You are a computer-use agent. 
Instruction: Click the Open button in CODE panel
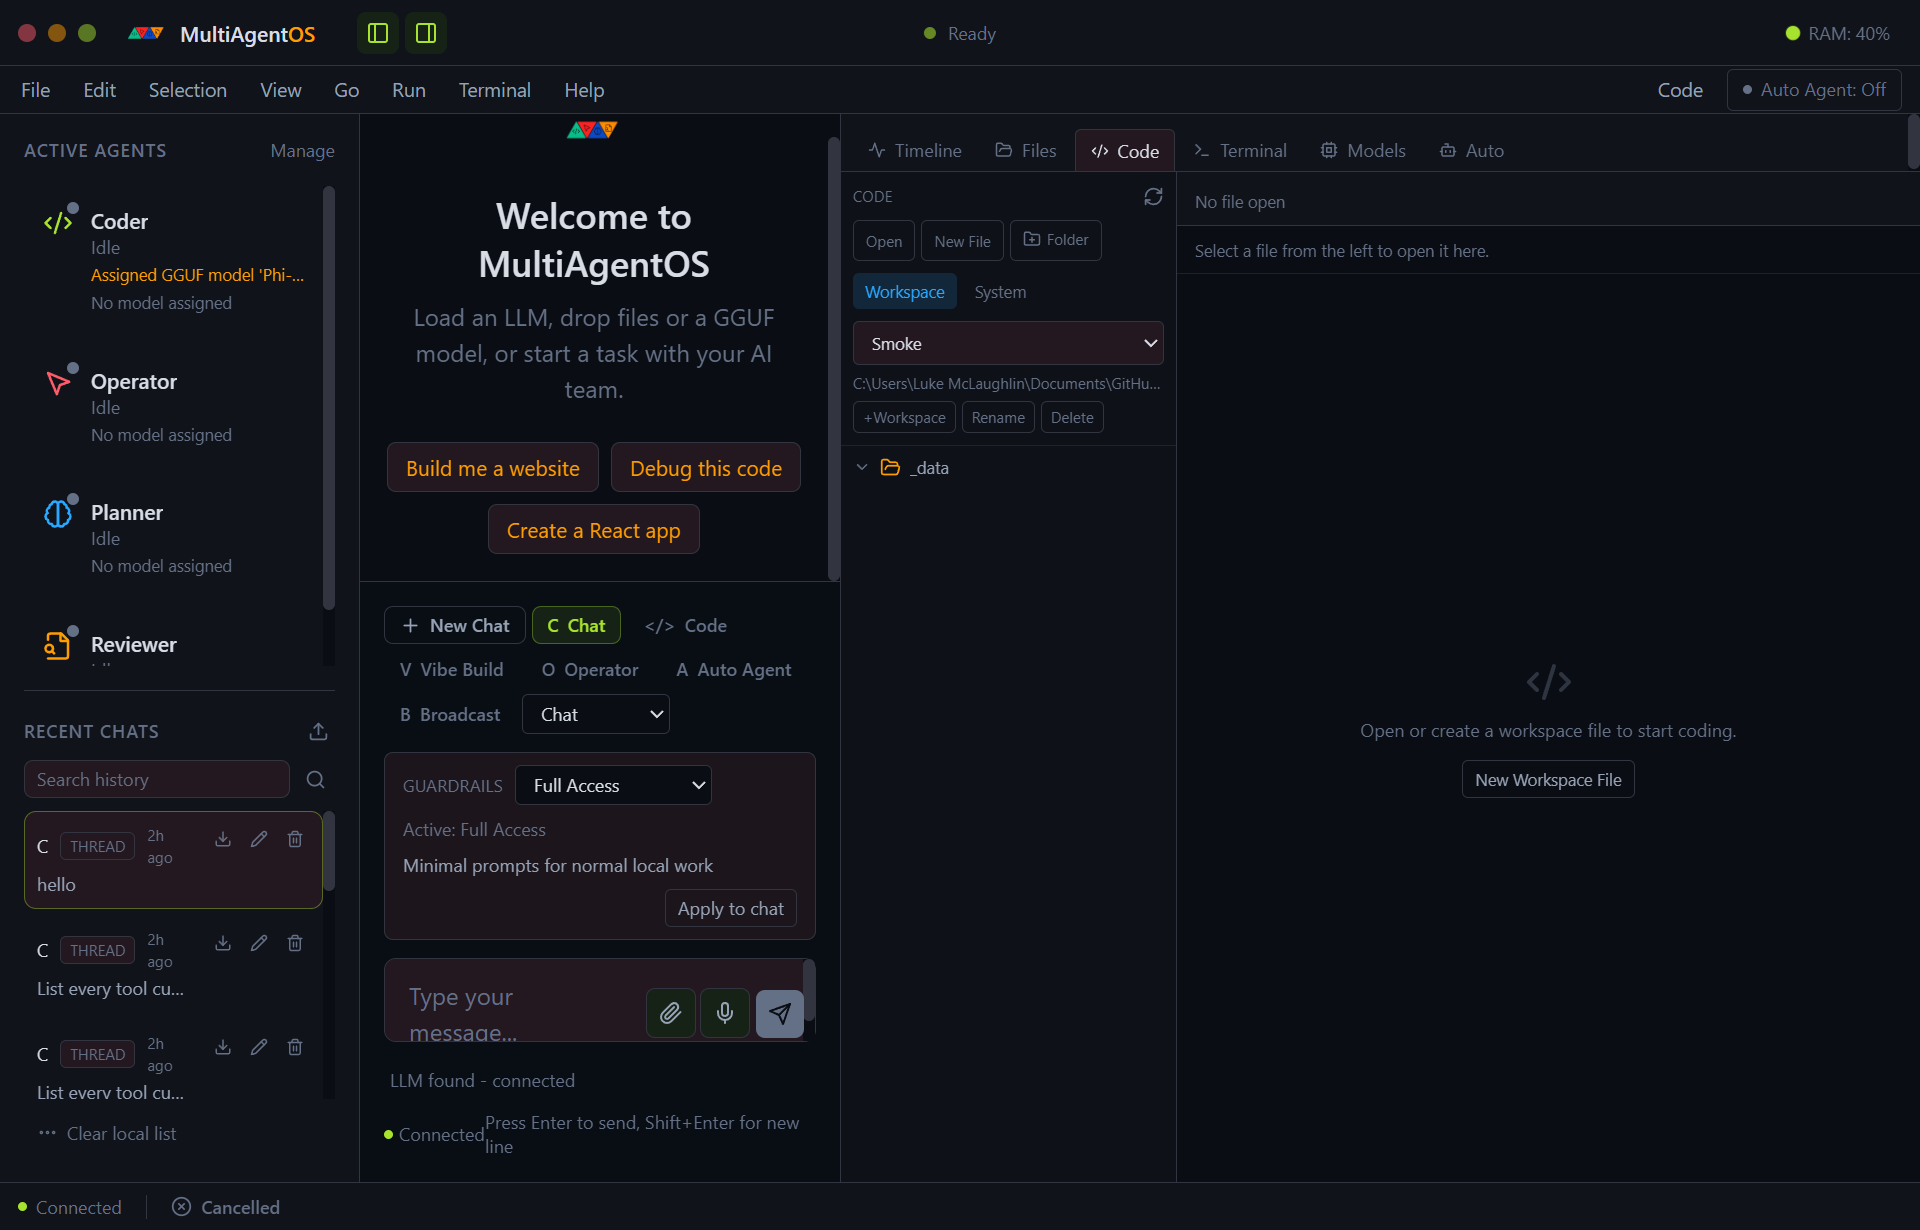point(884,241)
